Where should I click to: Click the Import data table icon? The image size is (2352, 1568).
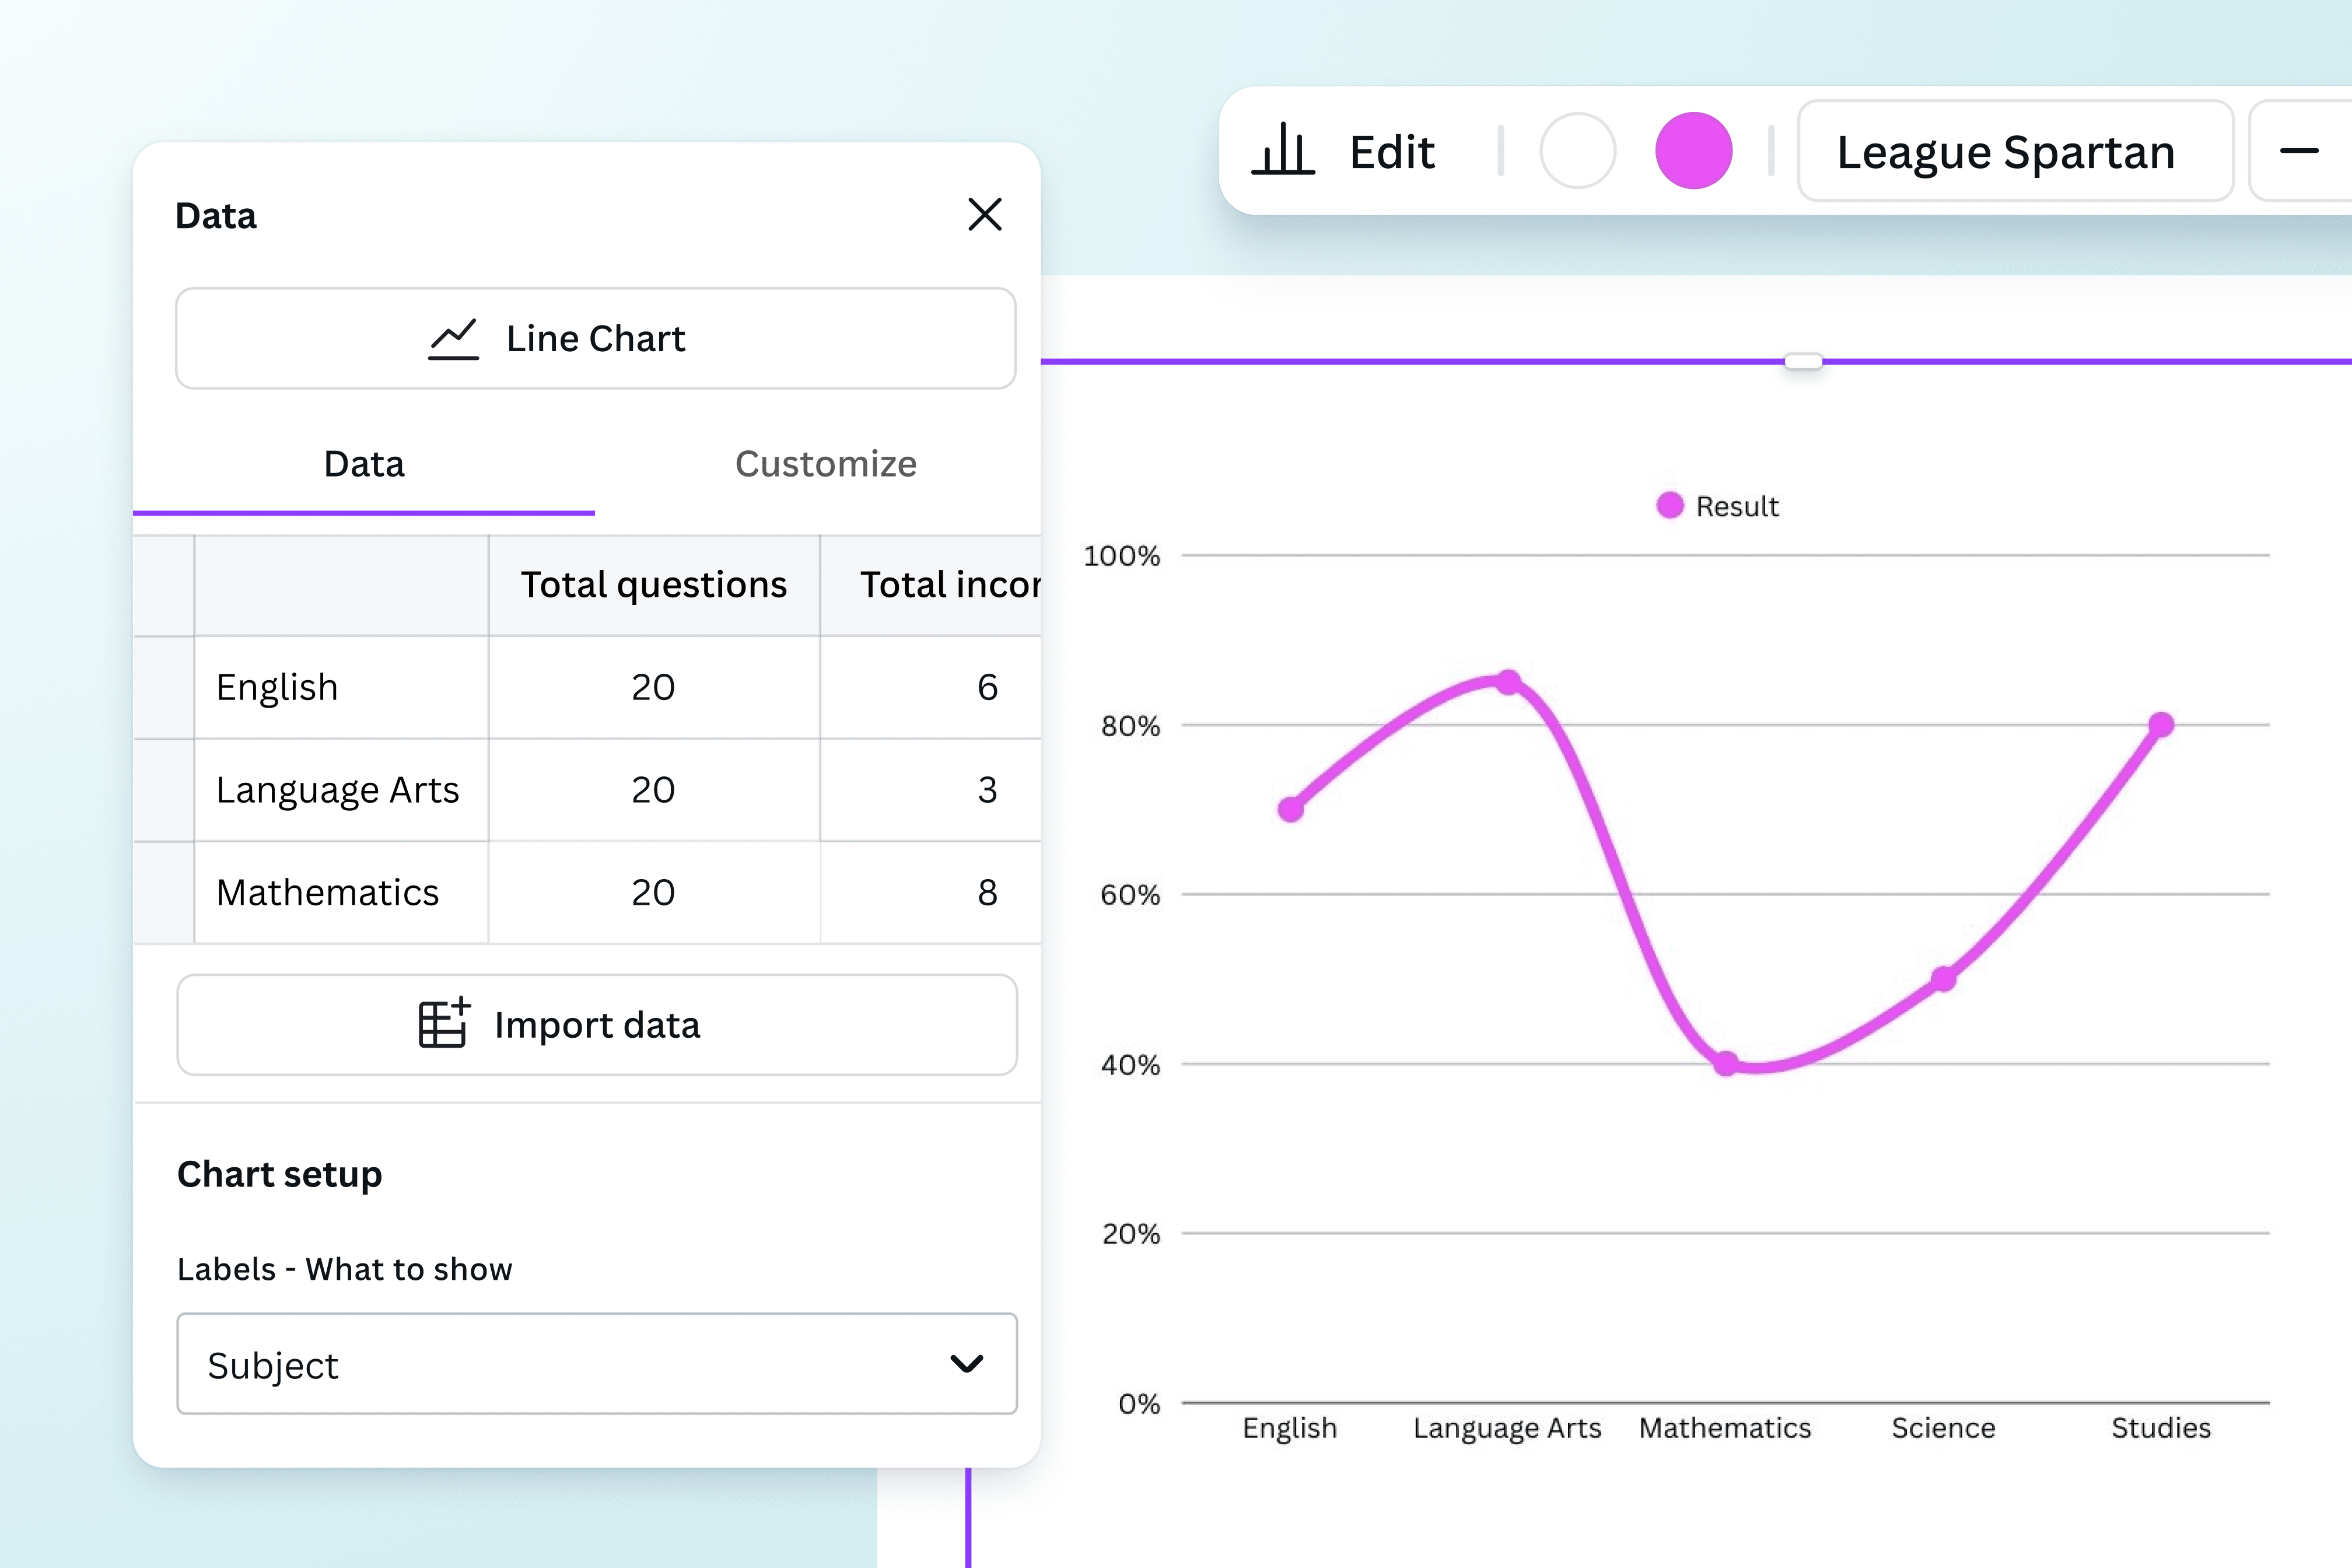444,1023
